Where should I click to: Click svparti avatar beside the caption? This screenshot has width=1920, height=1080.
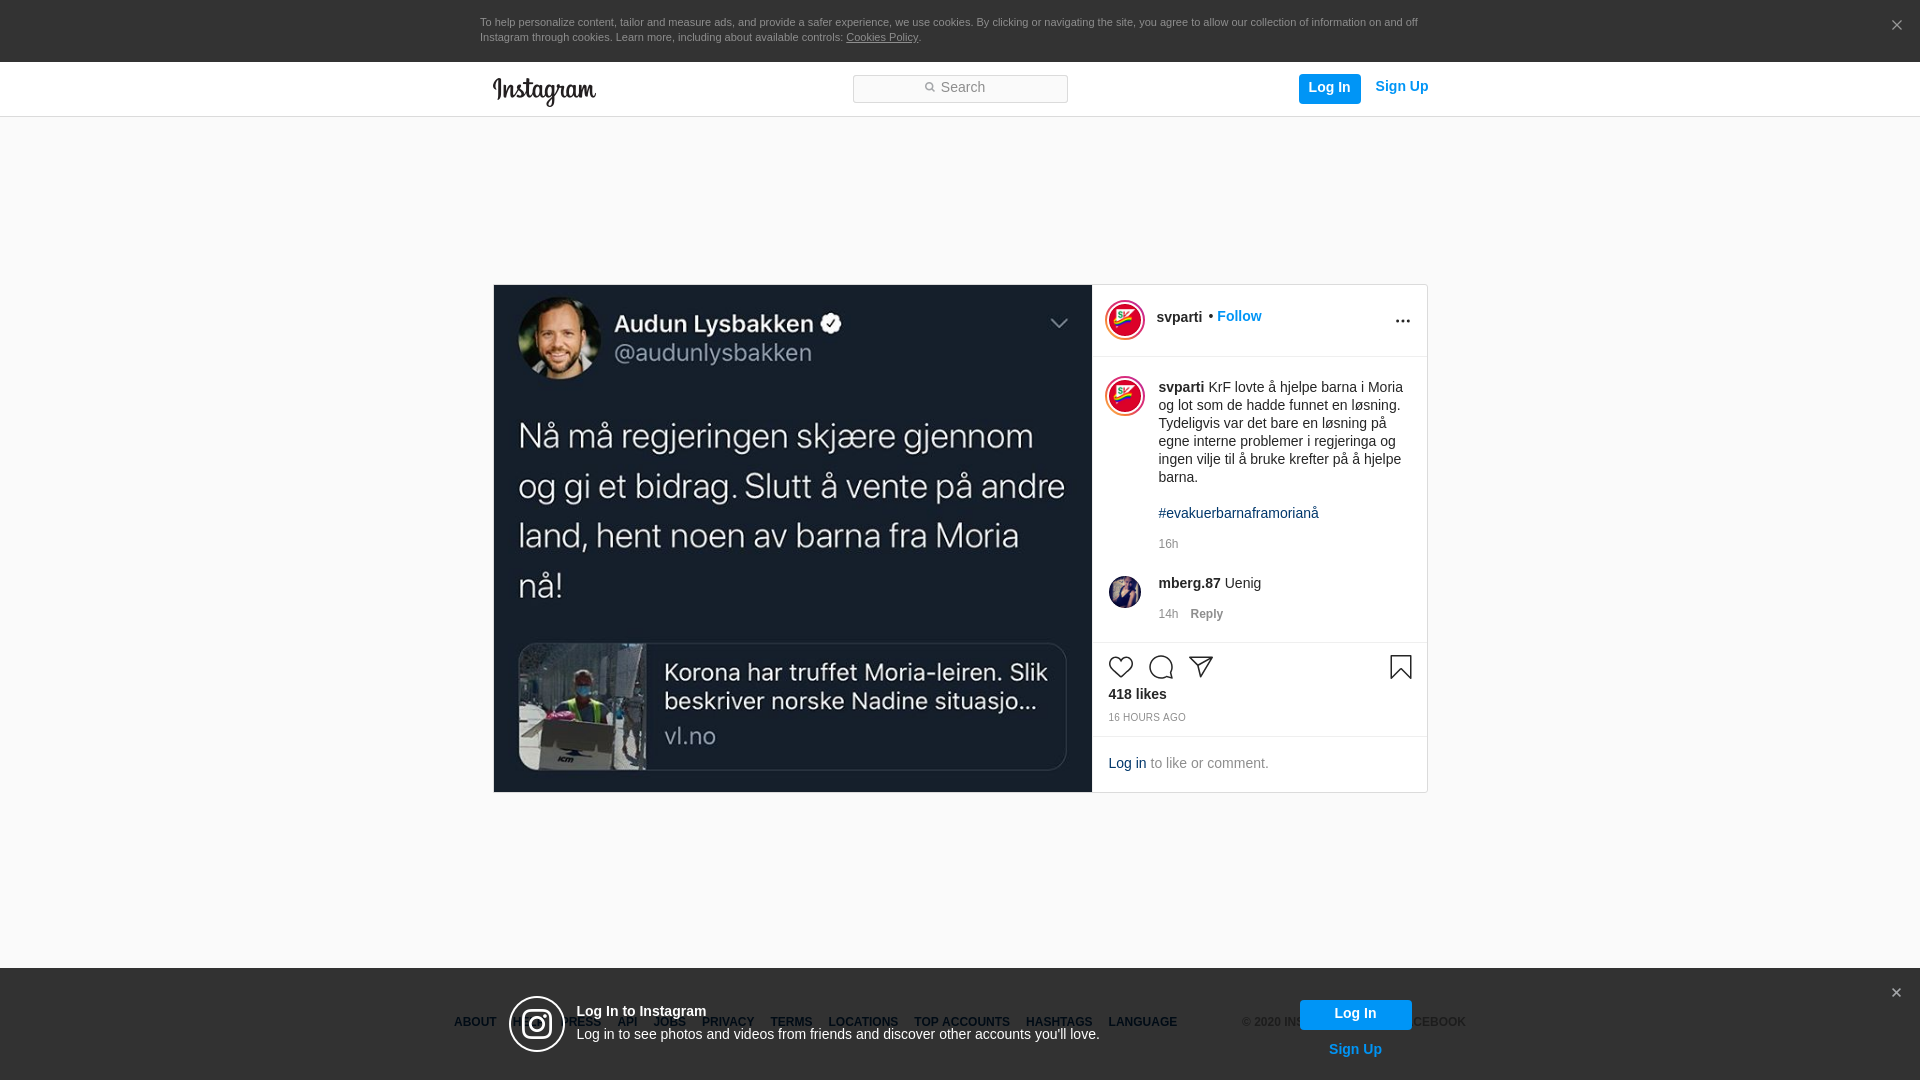1125,396
